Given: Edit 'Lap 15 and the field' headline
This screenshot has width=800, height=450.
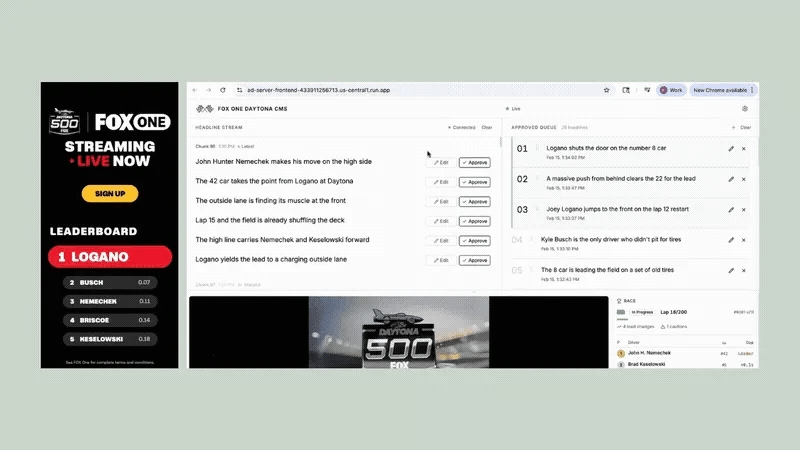Looking at the screenshot, I should (x=441, y=221).
